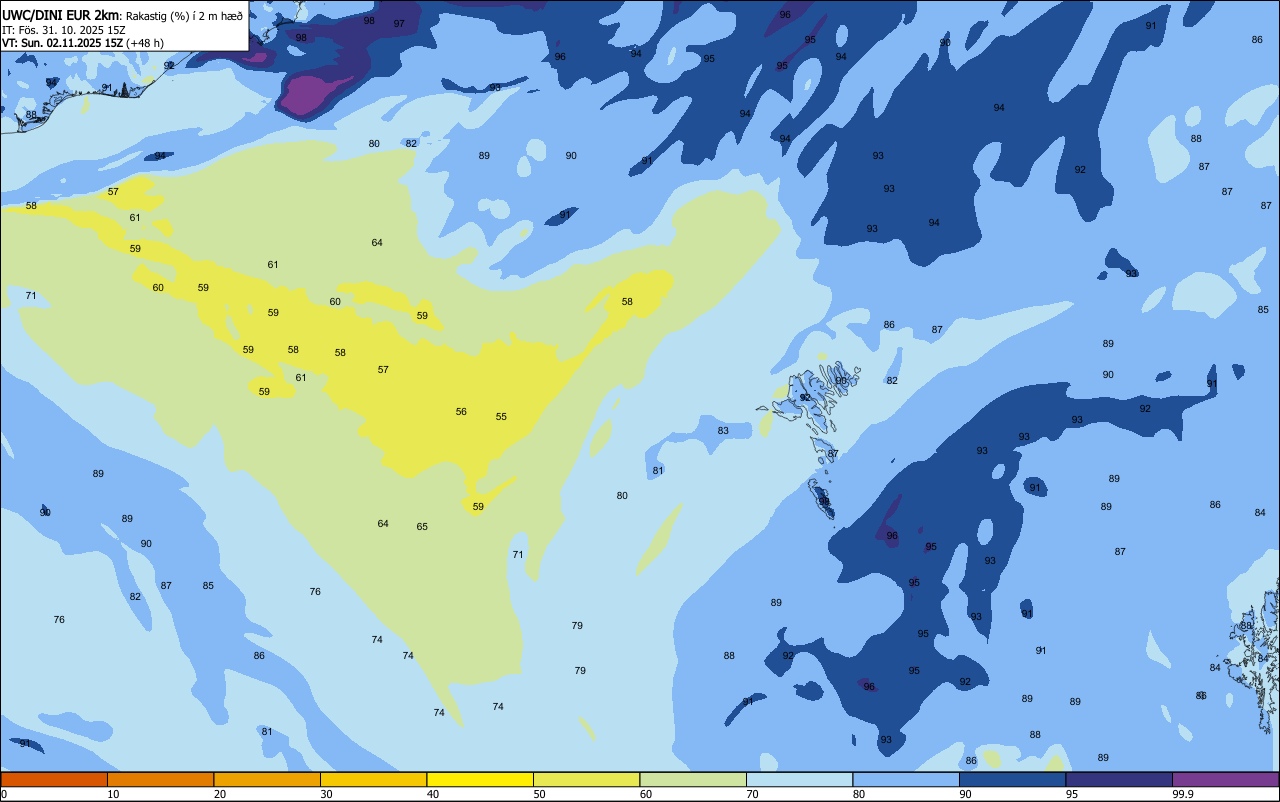Click the humidity value '65' on the map

tap(422, 527)
